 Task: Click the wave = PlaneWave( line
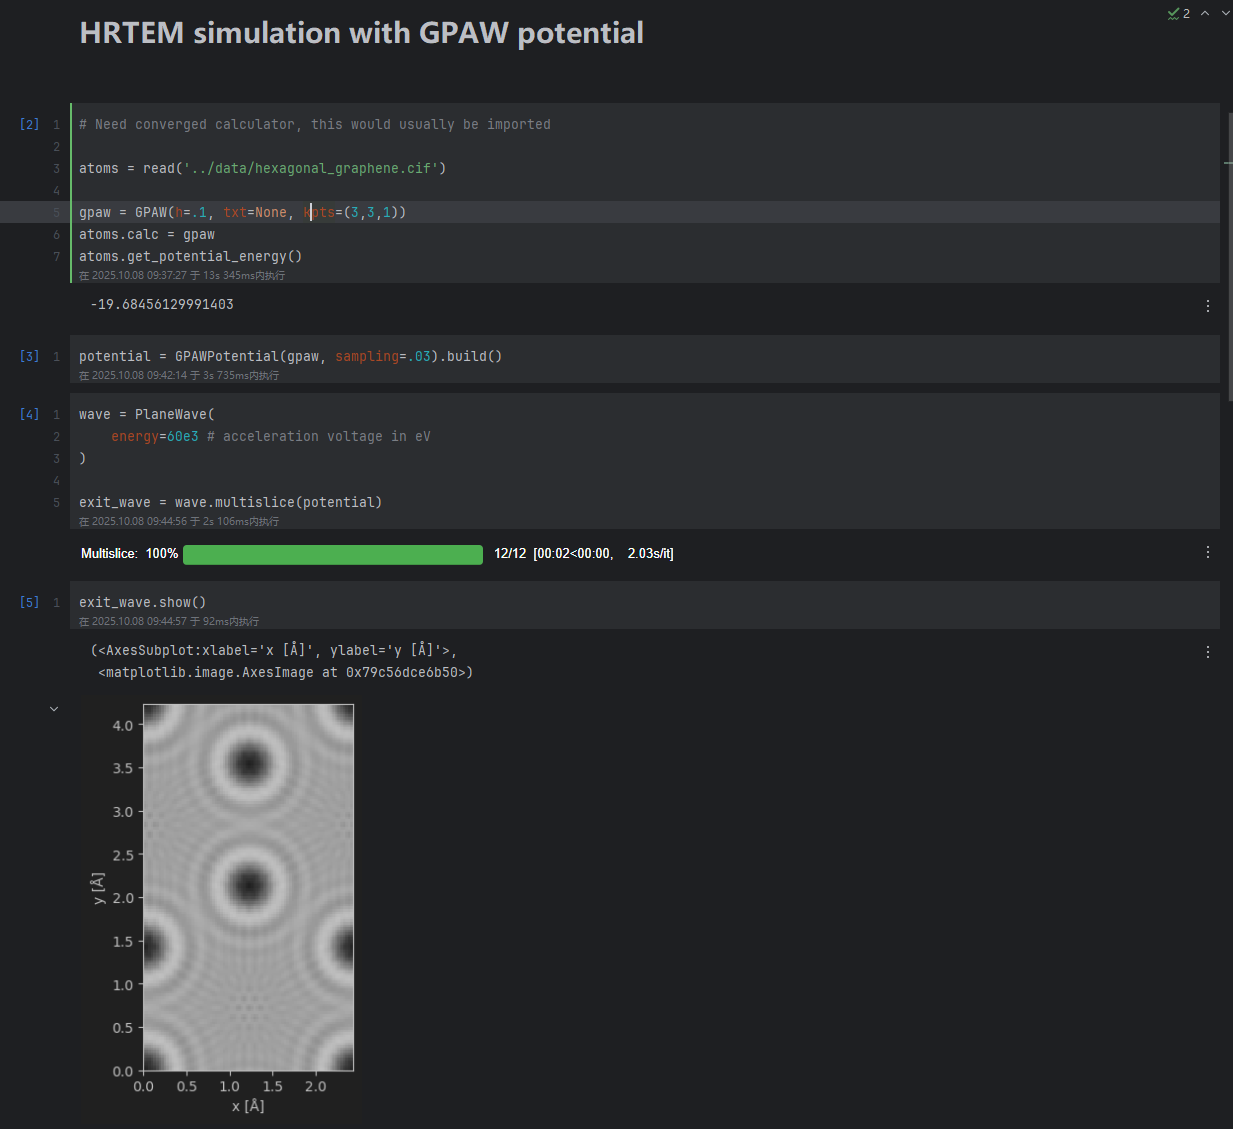(147, 414)
